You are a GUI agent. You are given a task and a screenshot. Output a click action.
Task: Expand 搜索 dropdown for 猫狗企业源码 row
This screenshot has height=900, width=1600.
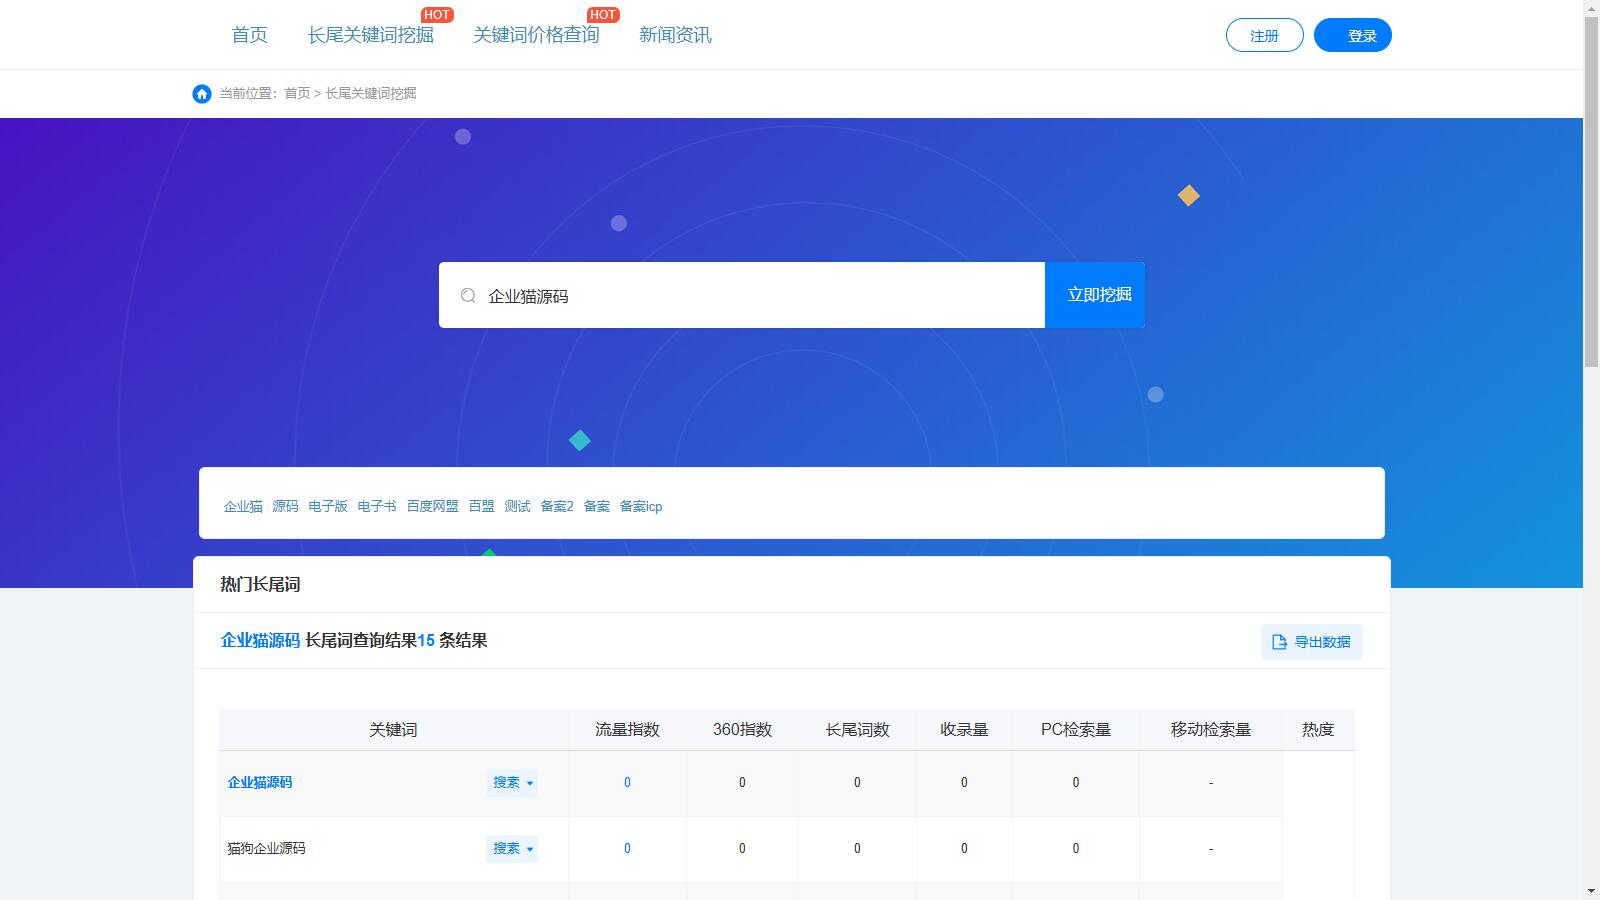(x=512, y=849)
